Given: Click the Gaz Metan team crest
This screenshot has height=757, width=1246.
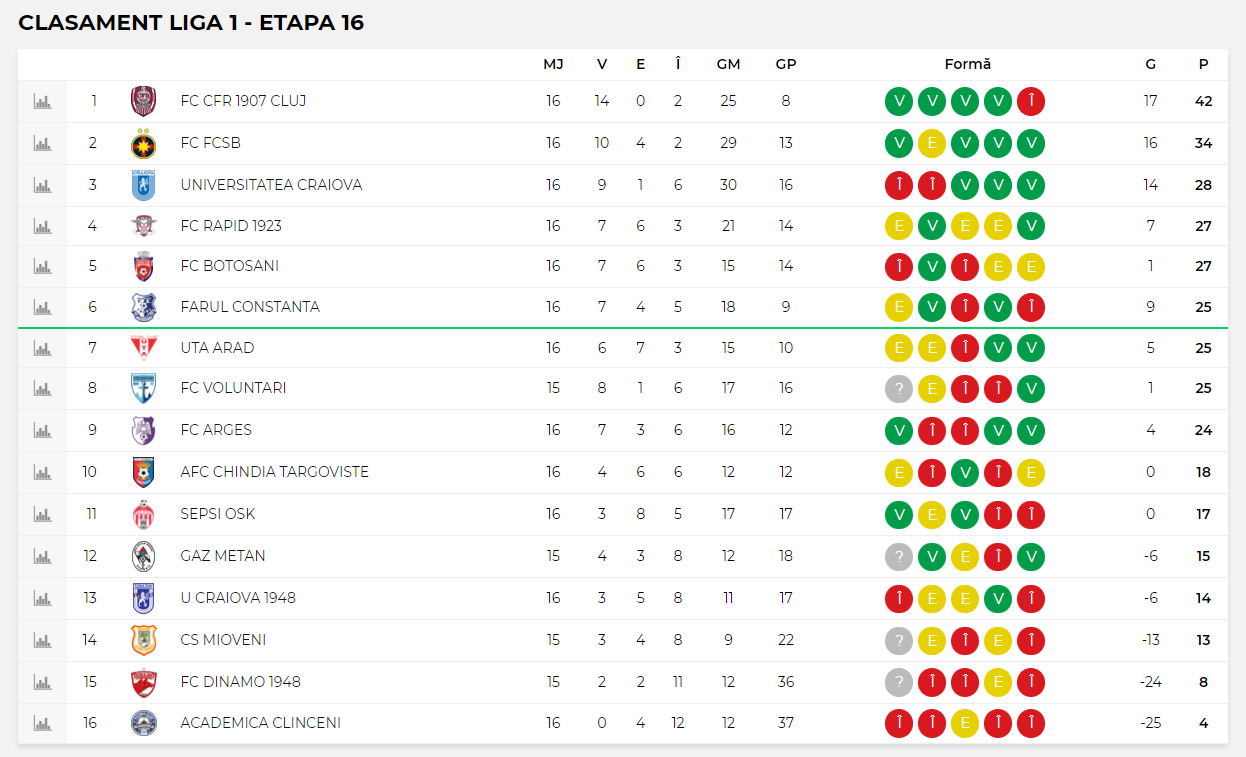Looking at the screenshot, I should [x=144, y=556].
